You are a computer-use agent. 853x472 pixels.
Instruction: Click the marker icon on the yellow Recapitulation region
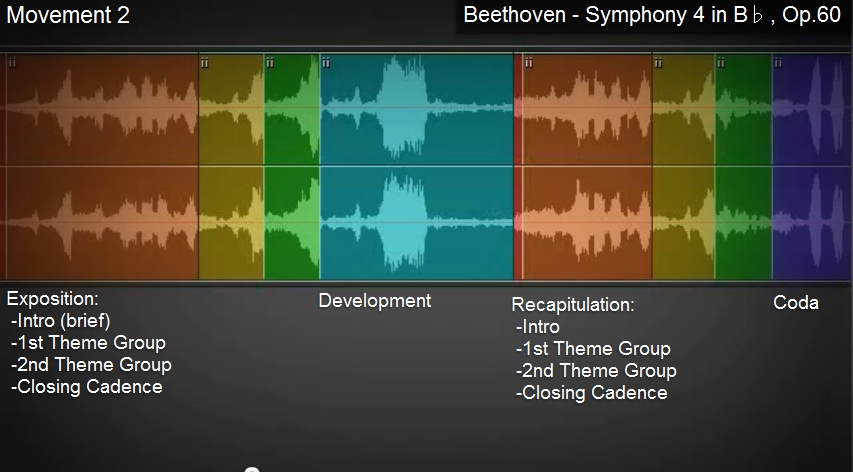coord(658,63)
